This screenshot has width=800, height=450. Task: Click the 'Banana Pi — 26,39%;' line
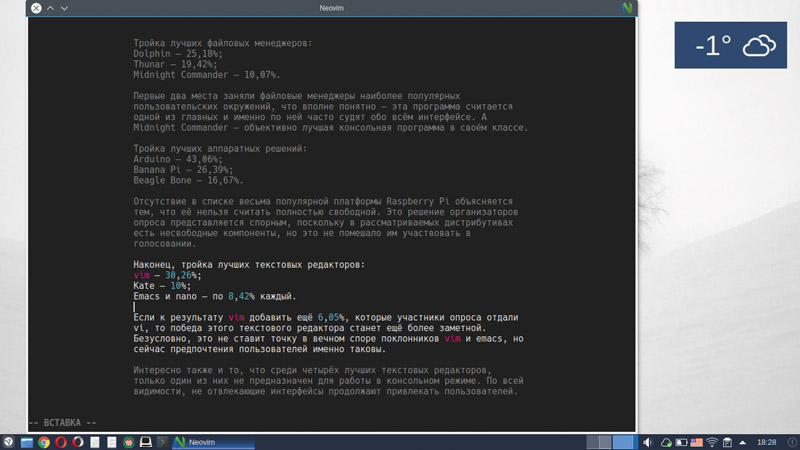183,170
